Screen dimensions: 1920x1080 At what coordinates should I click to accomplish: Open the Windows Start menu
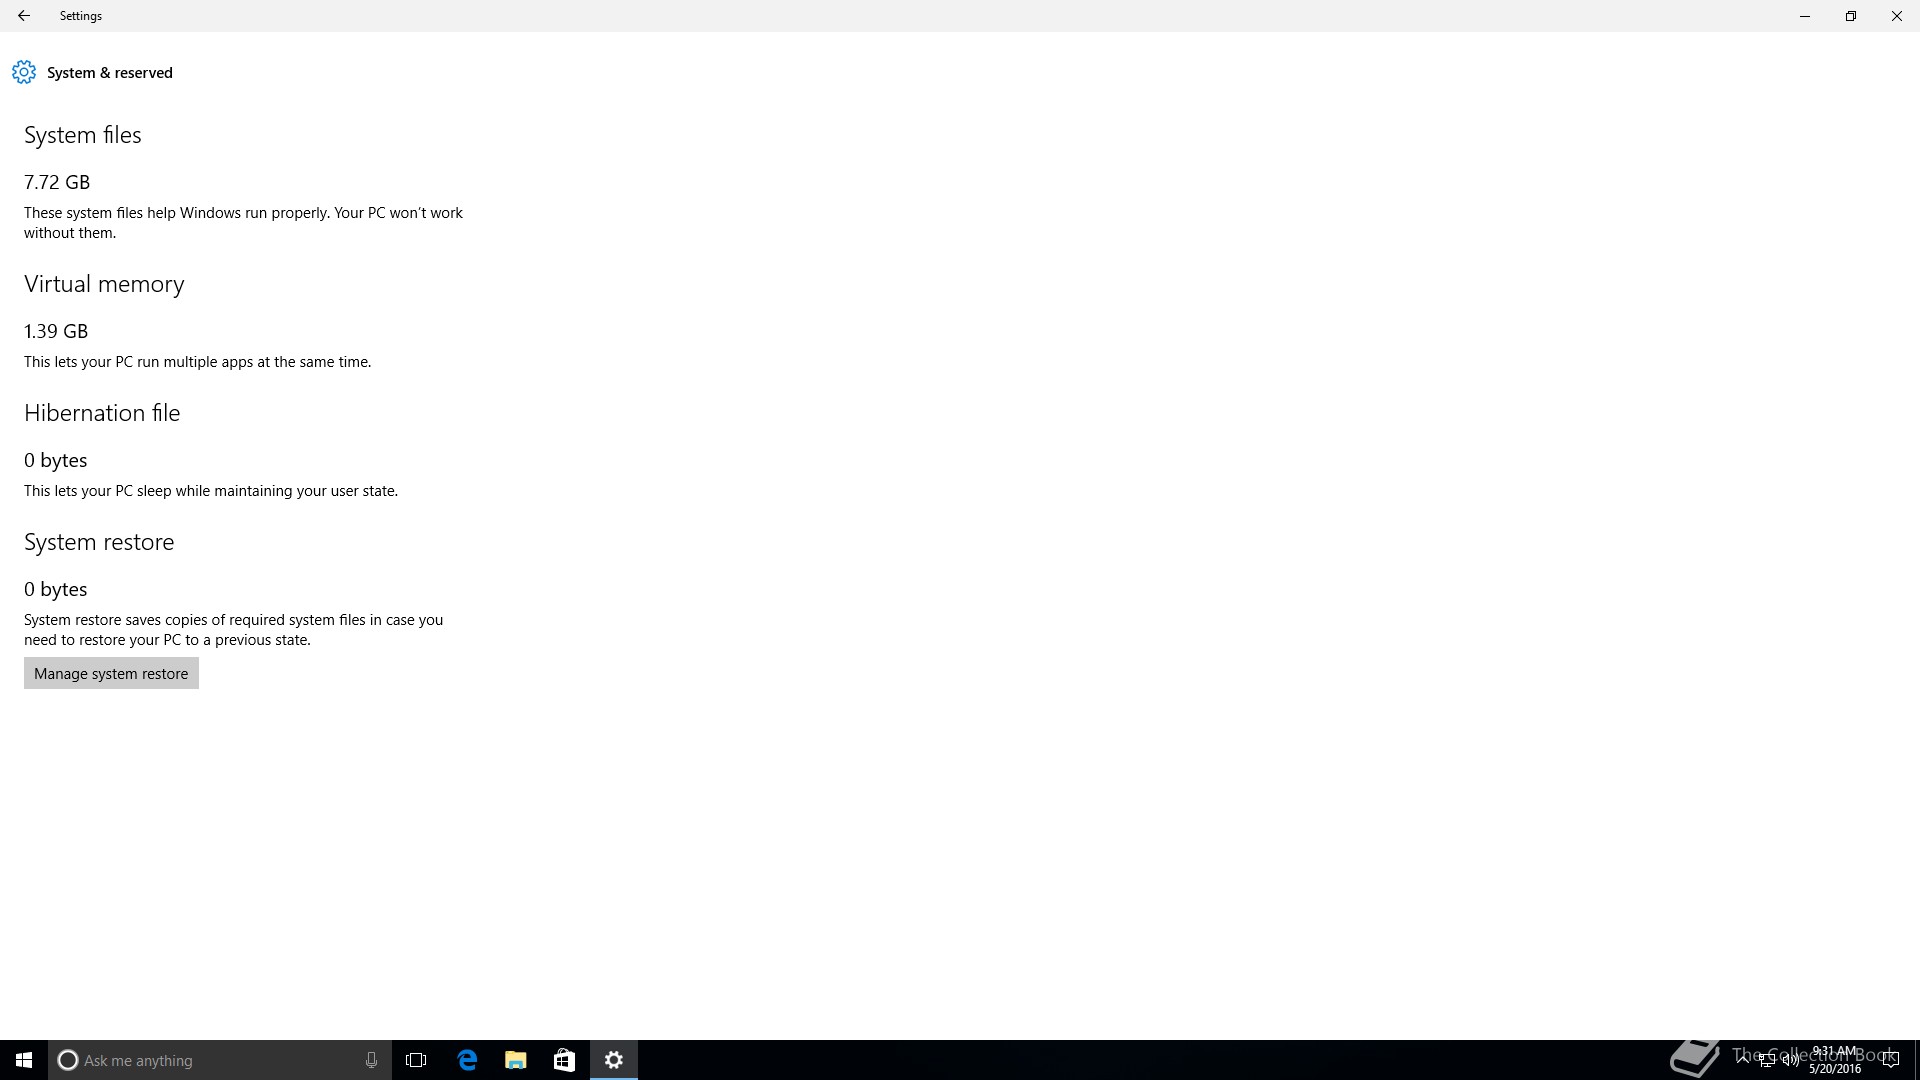click(x=24, y=1060)
